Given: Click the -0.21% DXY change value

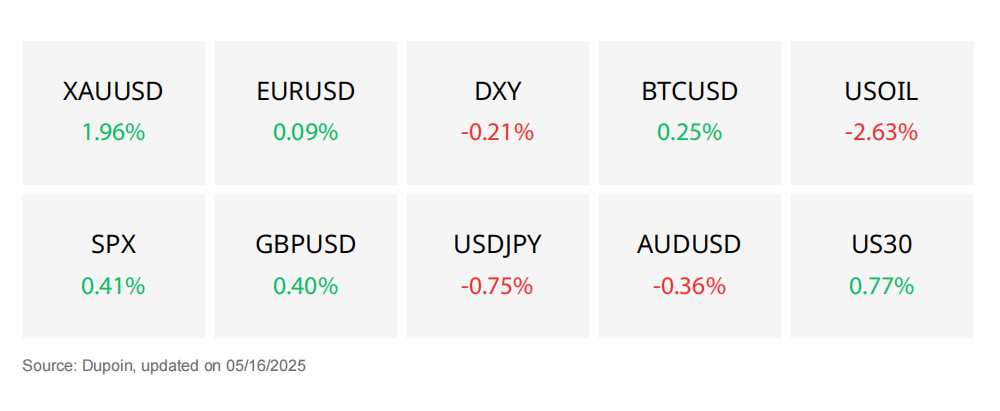Looking at the screenshot, I should tap(497, 133).
